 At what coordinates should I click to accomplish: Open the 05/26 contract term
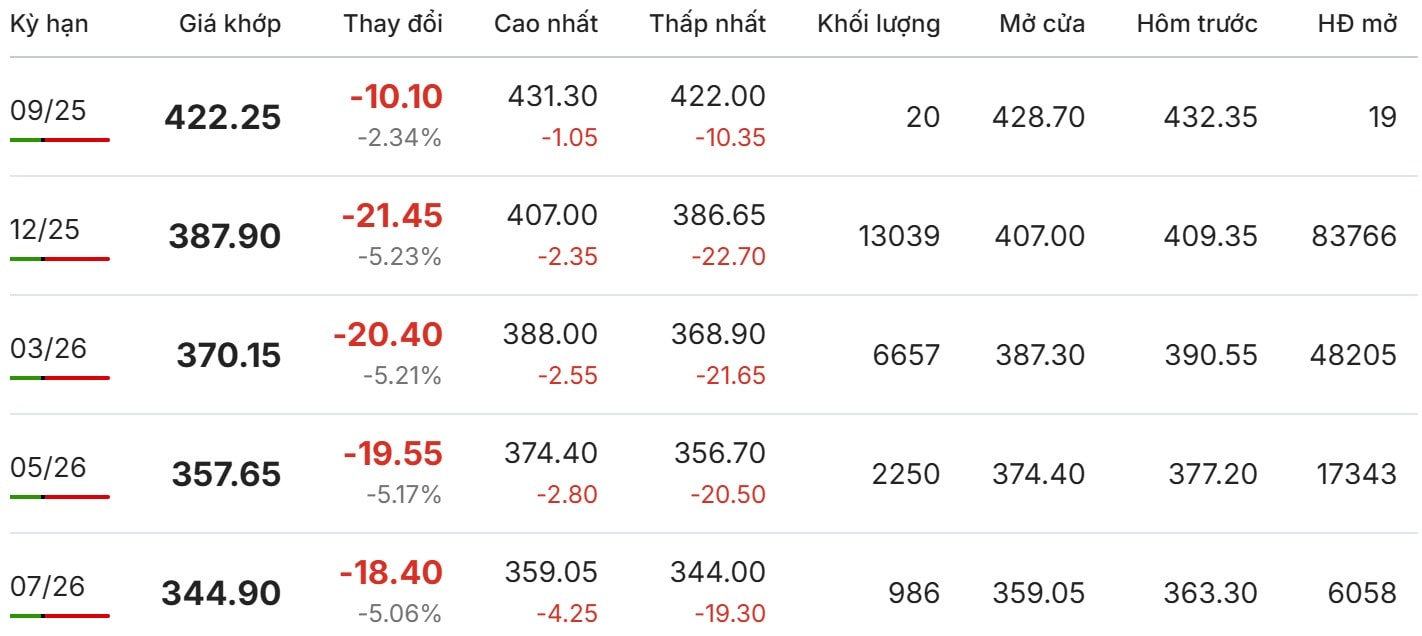click(48, 467)
